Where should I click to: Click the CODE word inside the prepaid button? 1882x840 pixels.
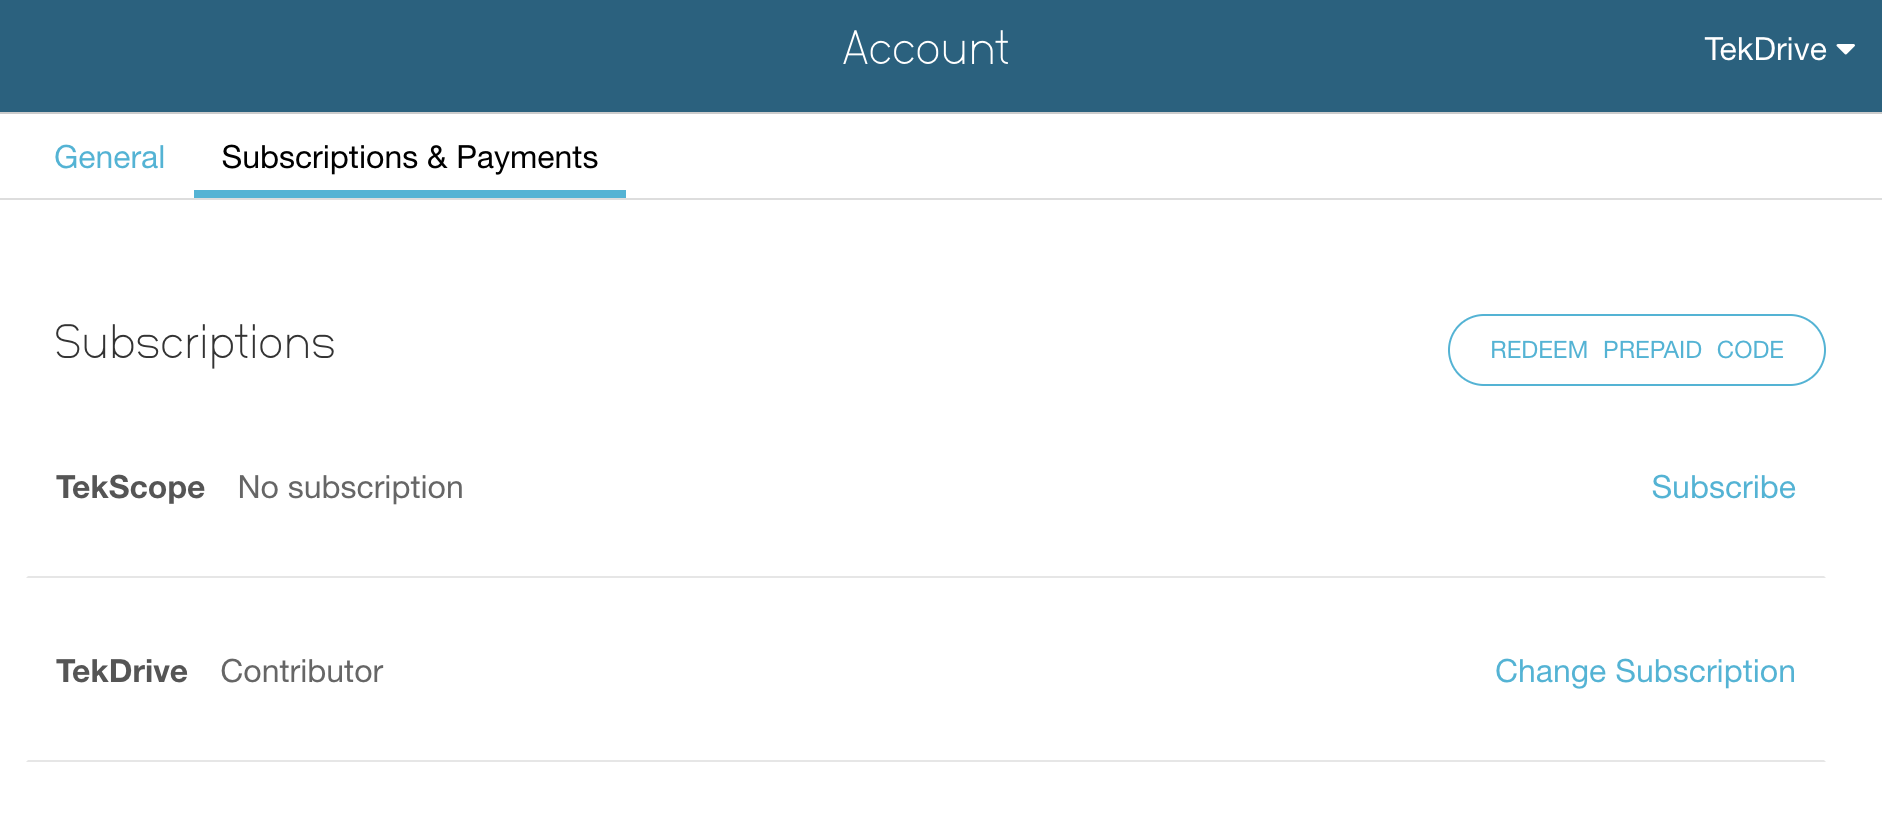point(1750,350)
